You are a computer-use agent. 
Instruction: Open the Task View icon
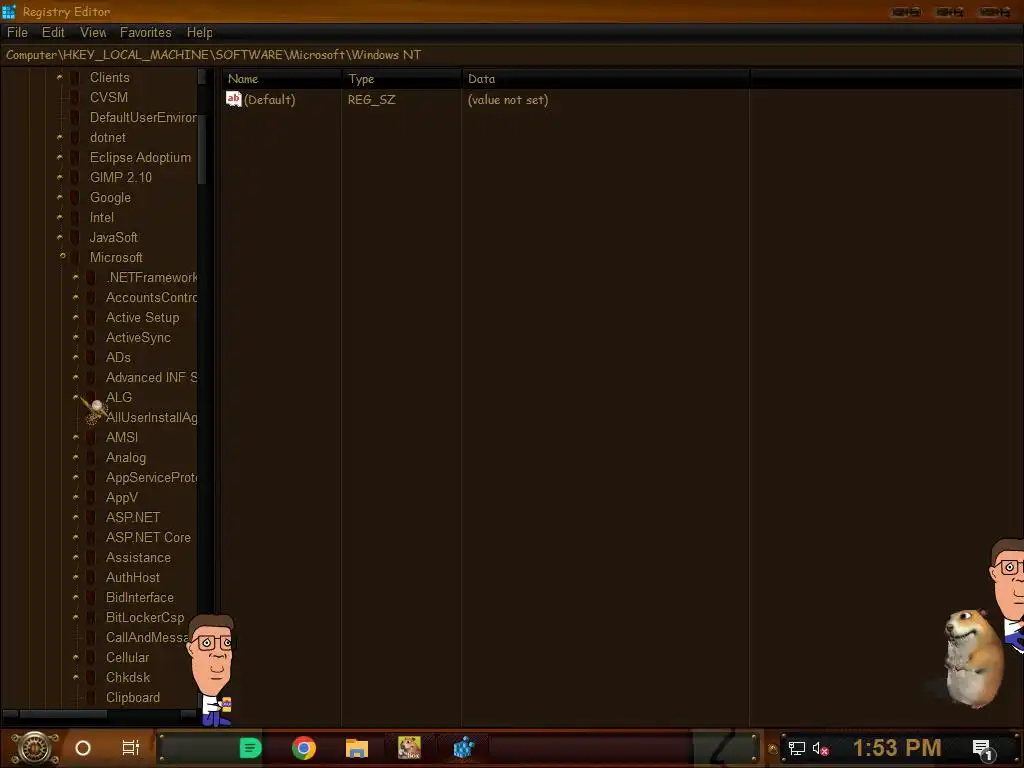pyautogui.click(x=131, y=748)
